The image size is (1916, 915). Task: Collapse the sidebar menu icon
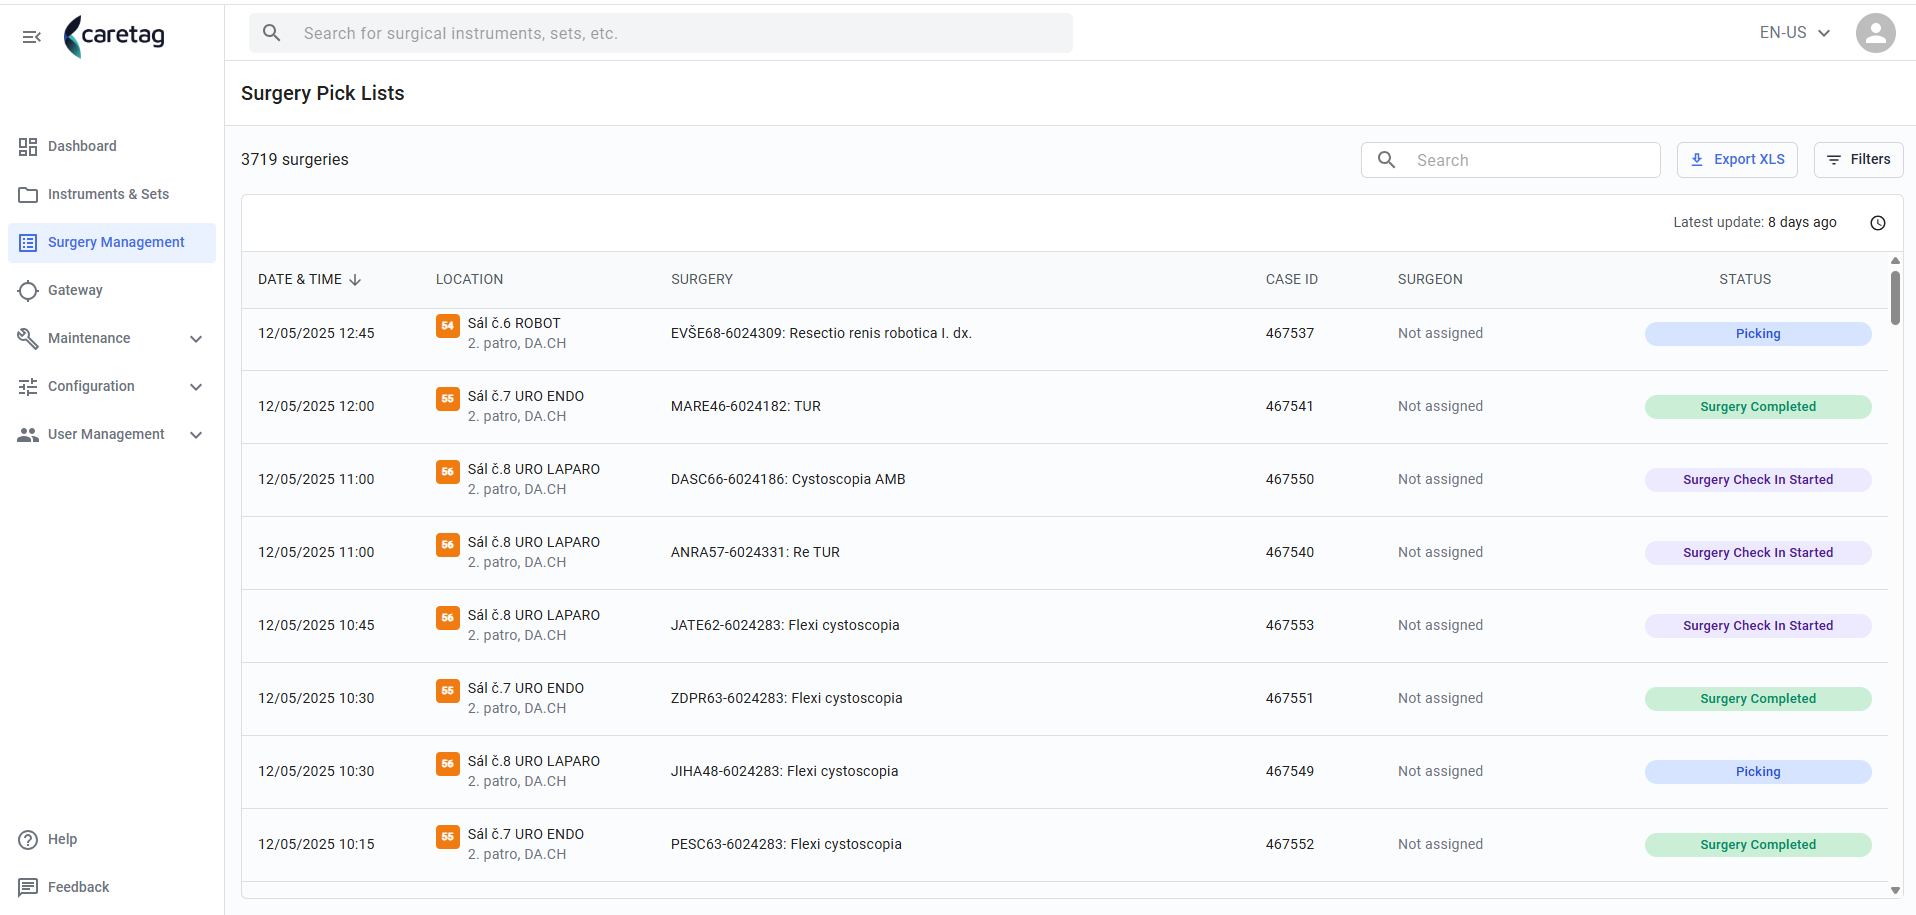tap(31, 37)
